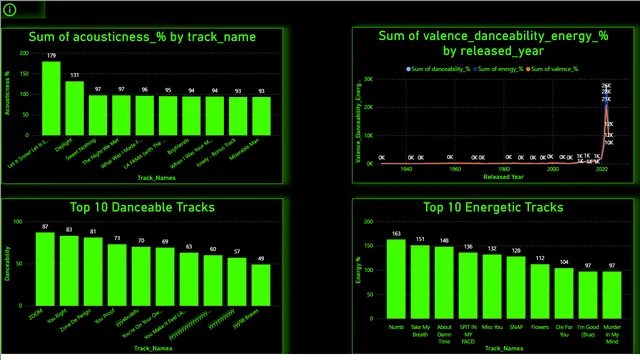Select the You Right bar valued 83
Screen dimensions: 640x360
pyautogui.click(x=69, y=271)
